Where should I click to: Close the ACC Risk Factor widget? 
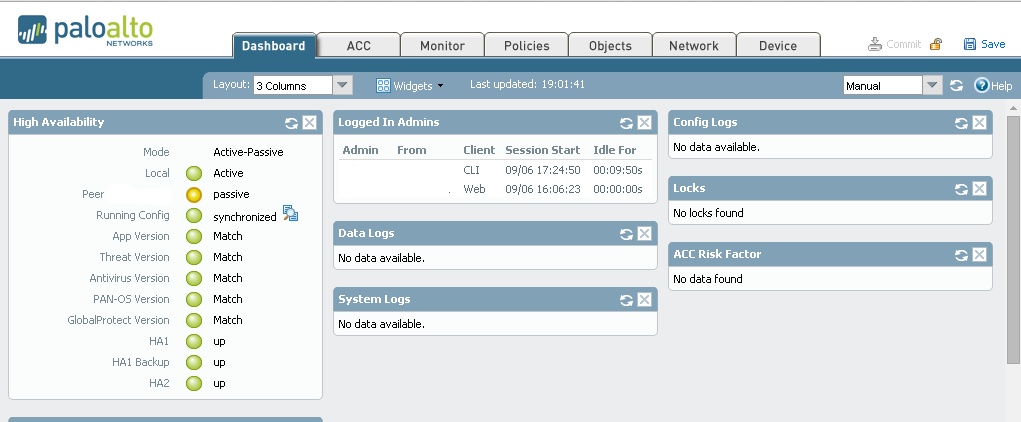pyautogui.click(x=979, y=255)
